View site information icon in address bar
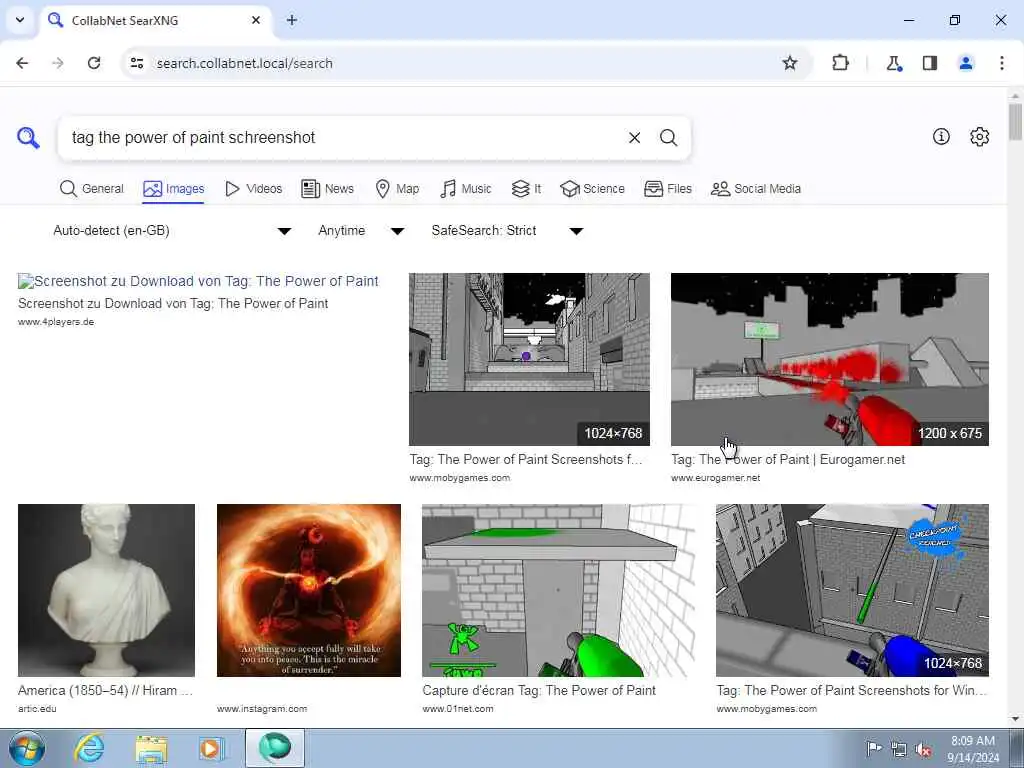1024x768 pixels. click(x=136, y=63)
